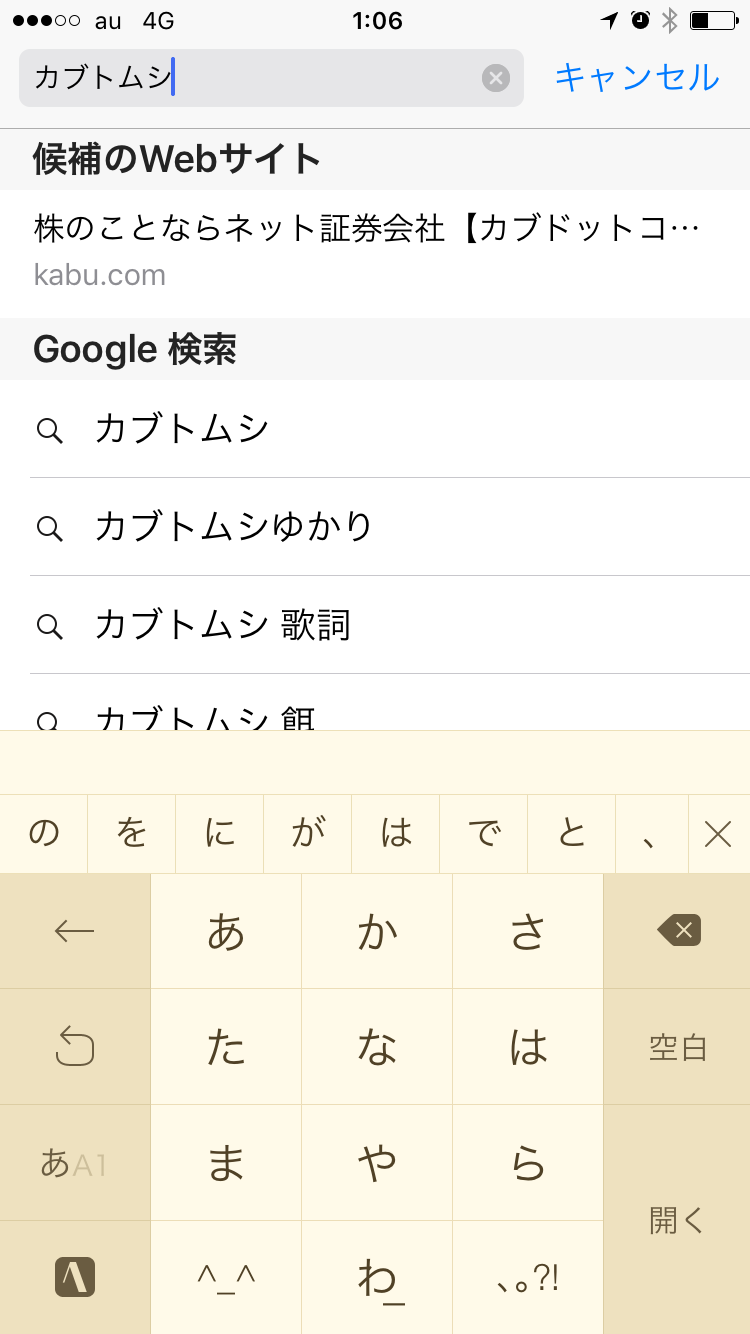Tap search icon beside カブトムシゆかり
Screen dimensions: 750x1334
49,527
